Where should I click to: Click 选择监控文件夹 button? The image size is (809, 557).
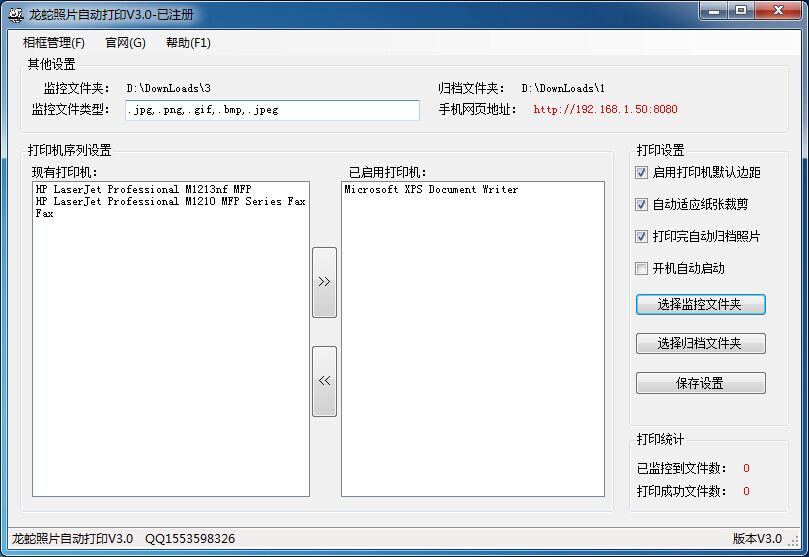[x=700, y=304]
